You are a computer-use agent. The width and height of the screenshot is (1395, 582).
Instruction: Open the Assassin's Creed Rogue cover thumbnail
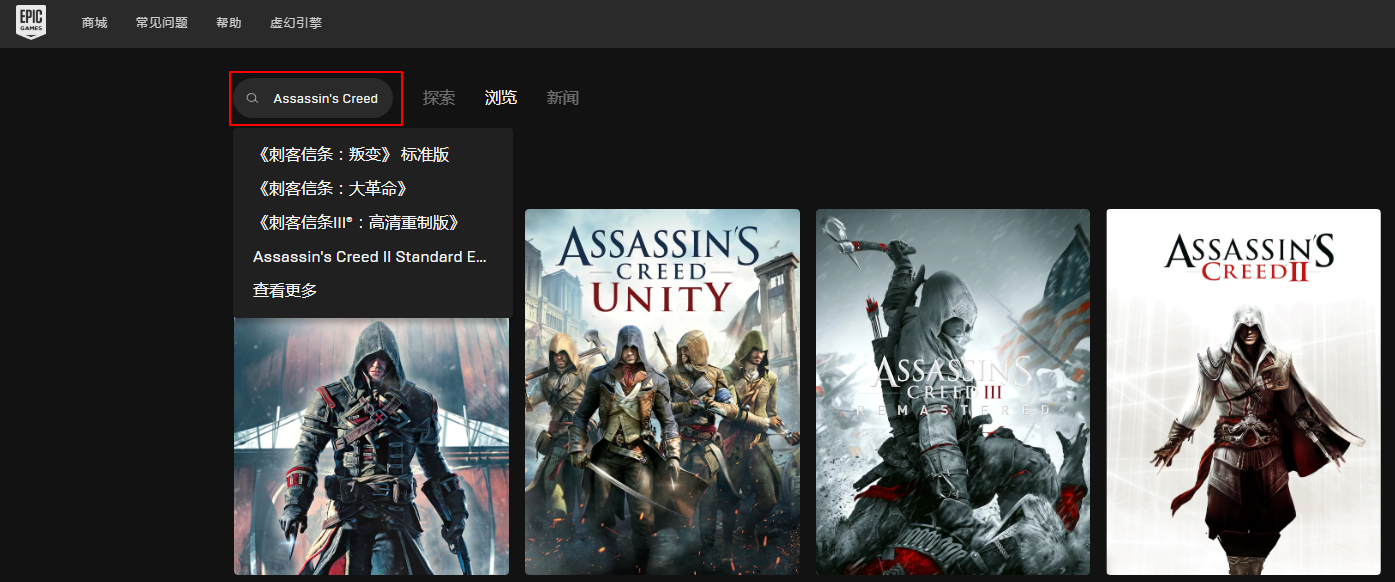point(371,446)
